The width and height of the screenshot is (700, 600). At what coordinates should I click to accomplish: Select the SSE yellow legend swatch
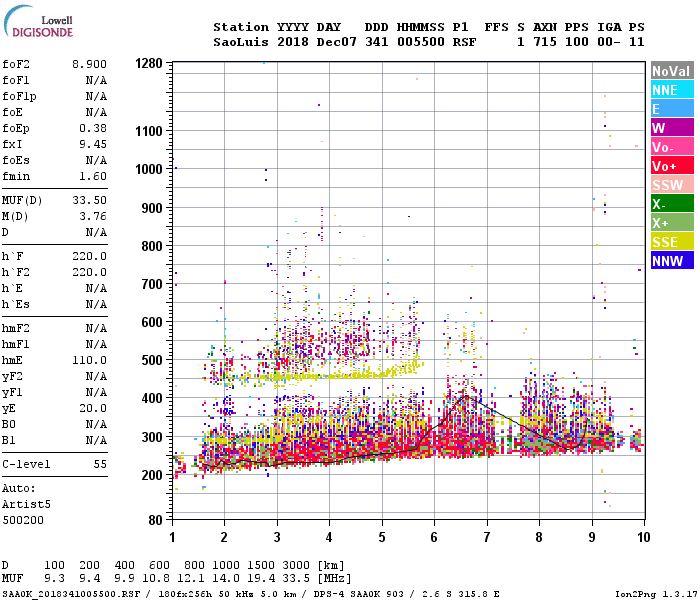(x=672, y=242)
